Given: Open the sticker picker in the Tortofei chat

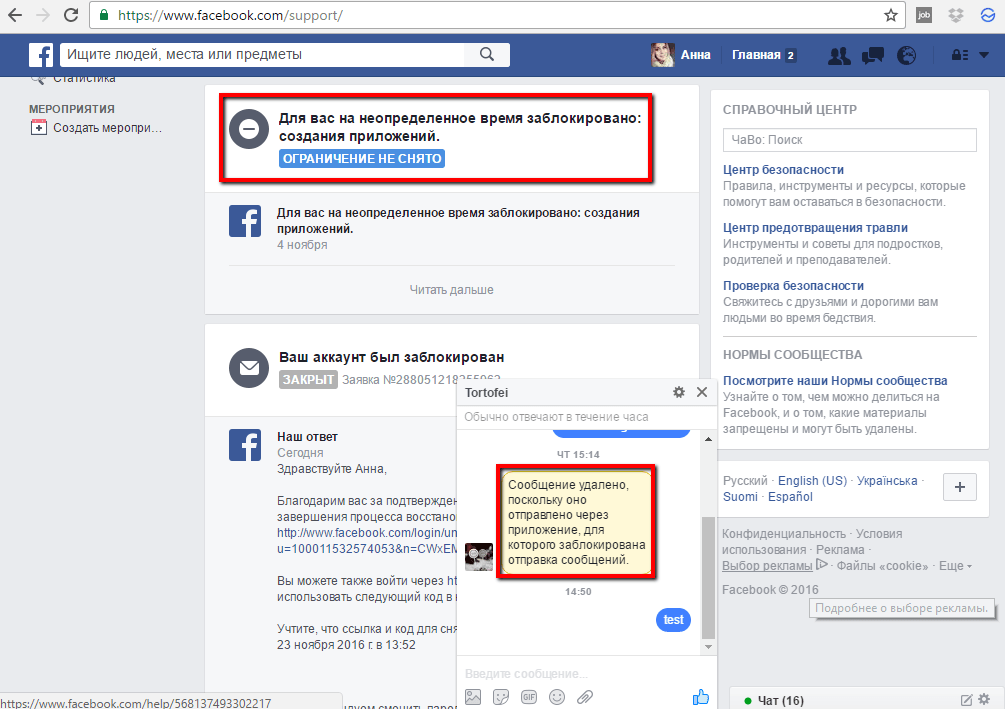Looking at the screenshot, I should (x=500, y=697).
